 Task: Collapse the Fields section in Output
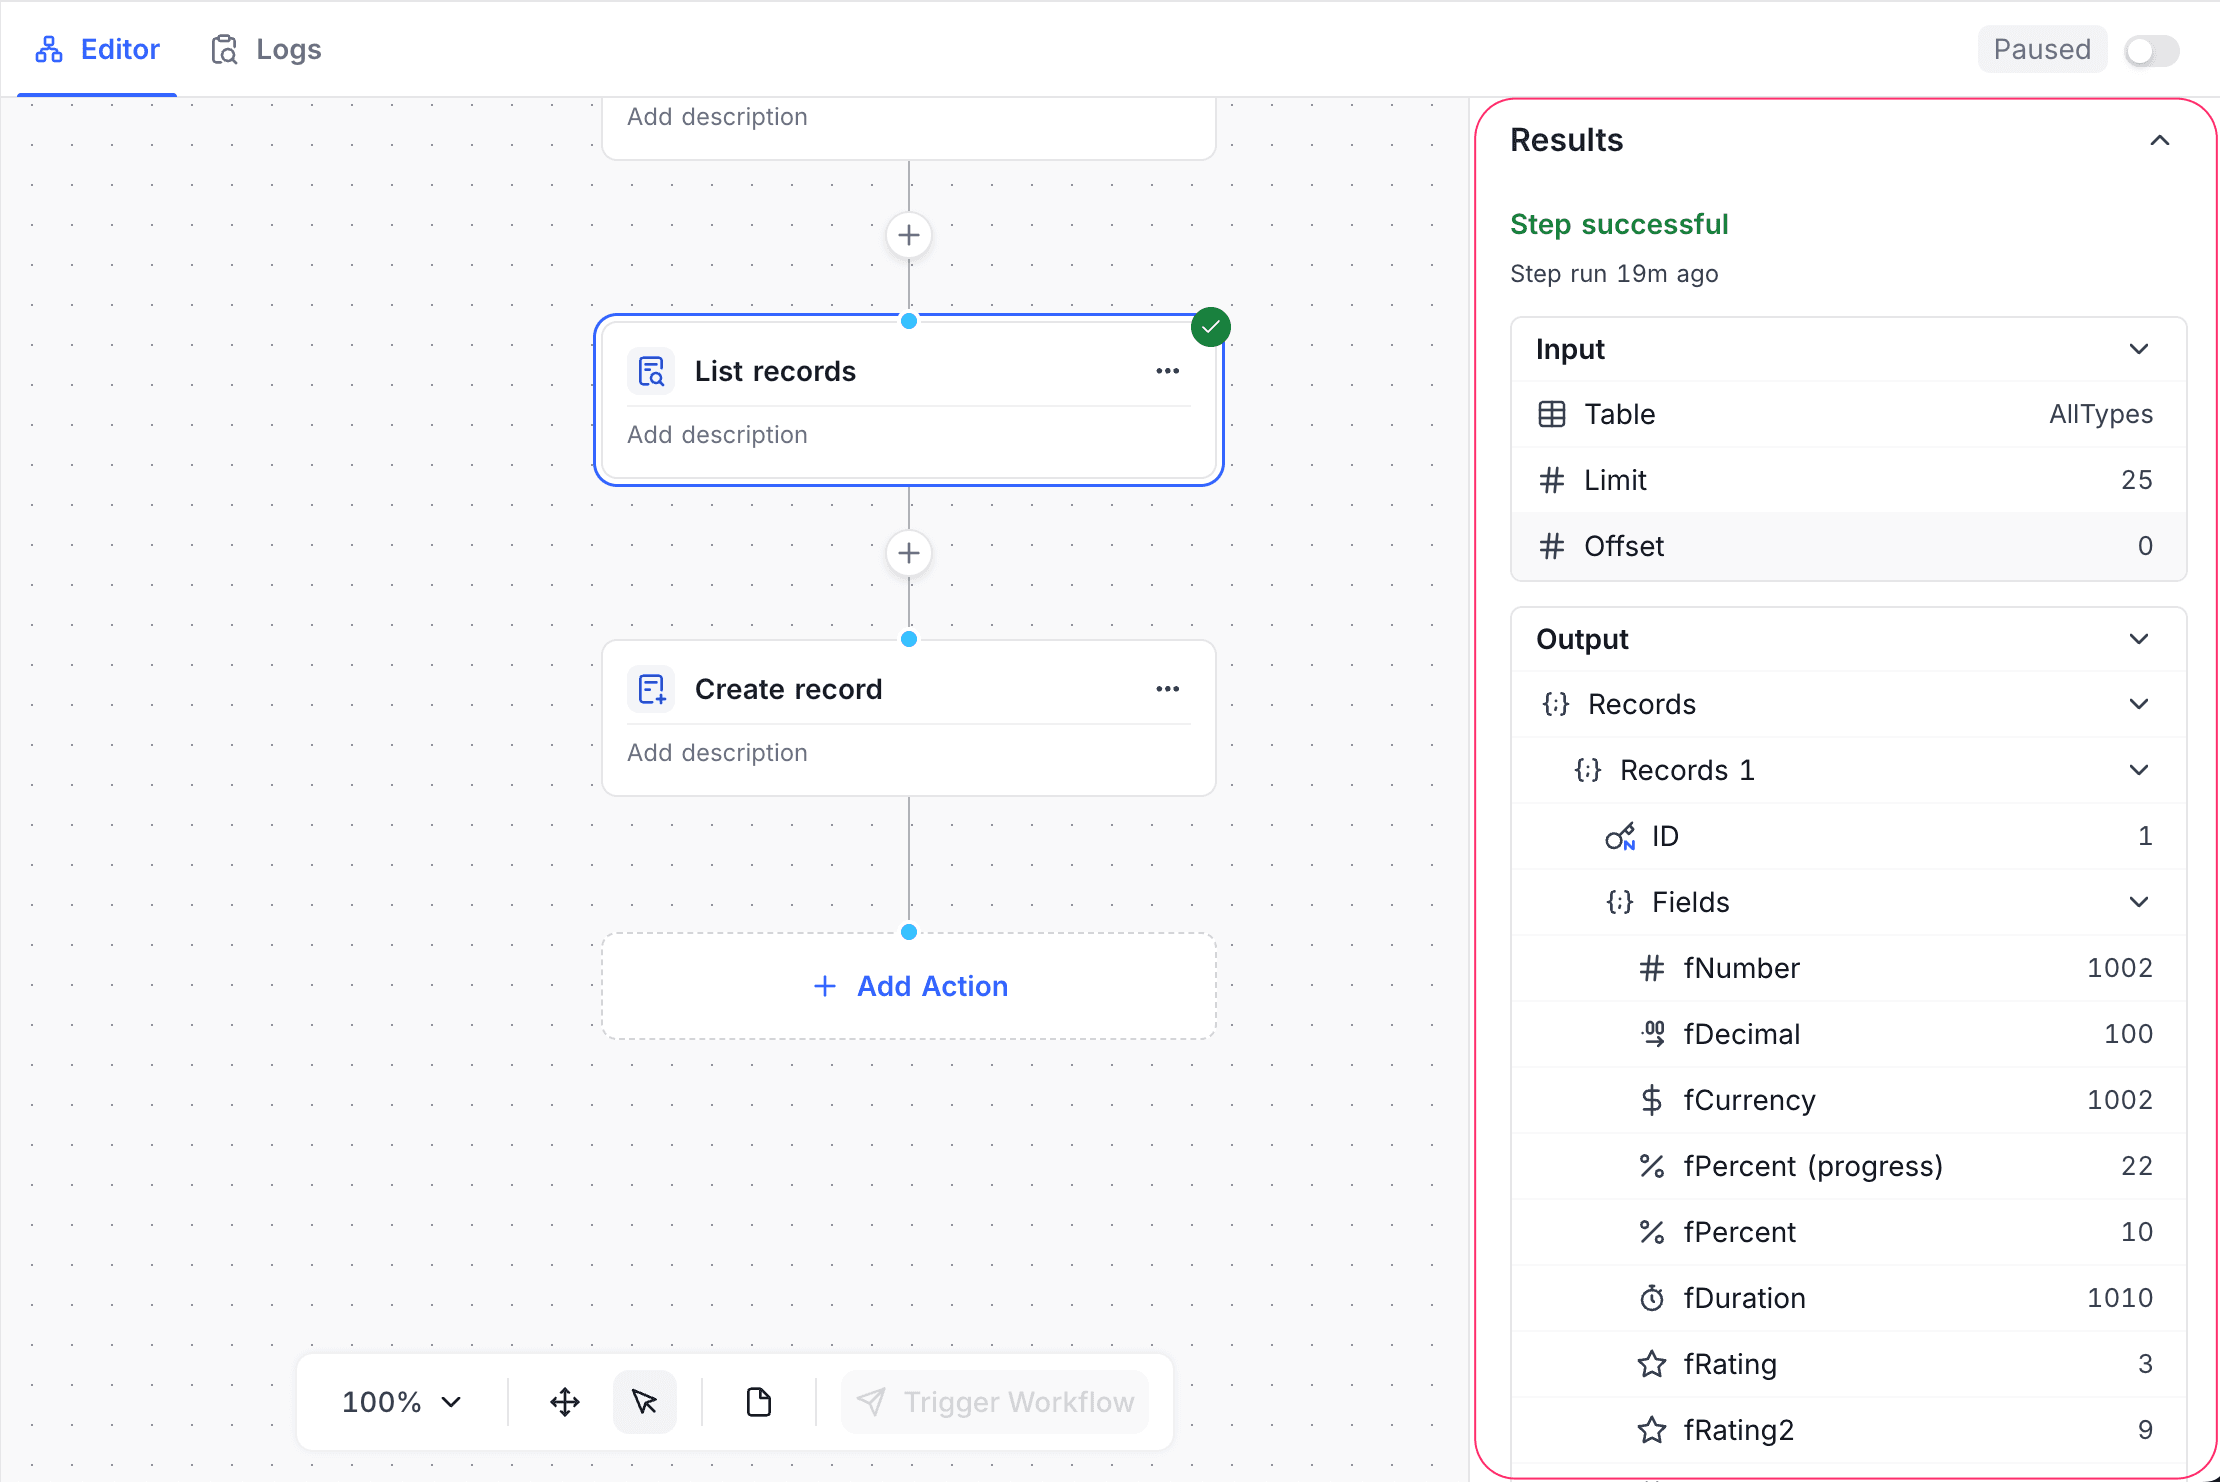pos(2139,901)
